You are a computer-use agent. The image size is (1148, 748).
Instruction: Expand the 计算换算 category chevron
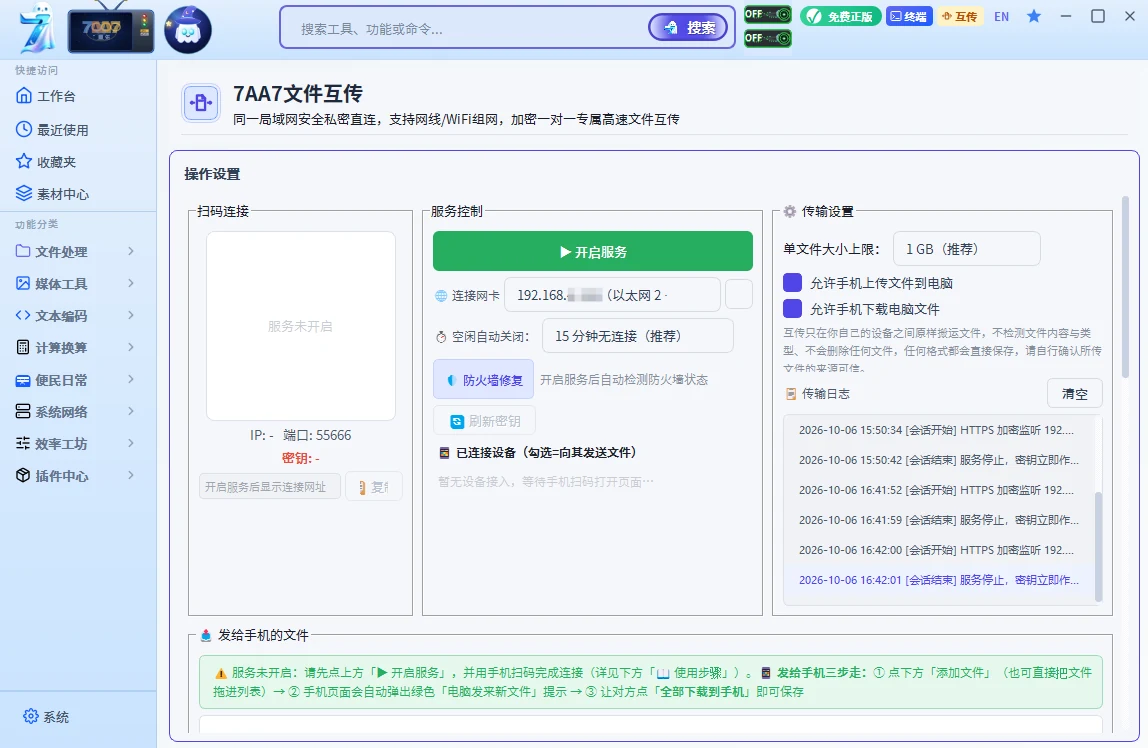tap(131, 347)
